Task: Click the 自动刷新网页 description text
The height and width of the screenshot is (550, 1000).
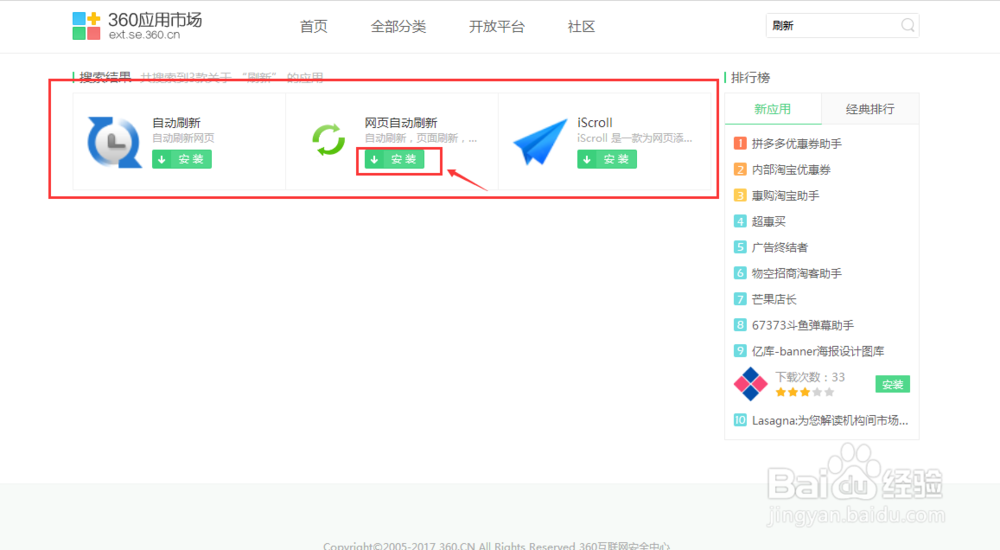Action: 183,138
